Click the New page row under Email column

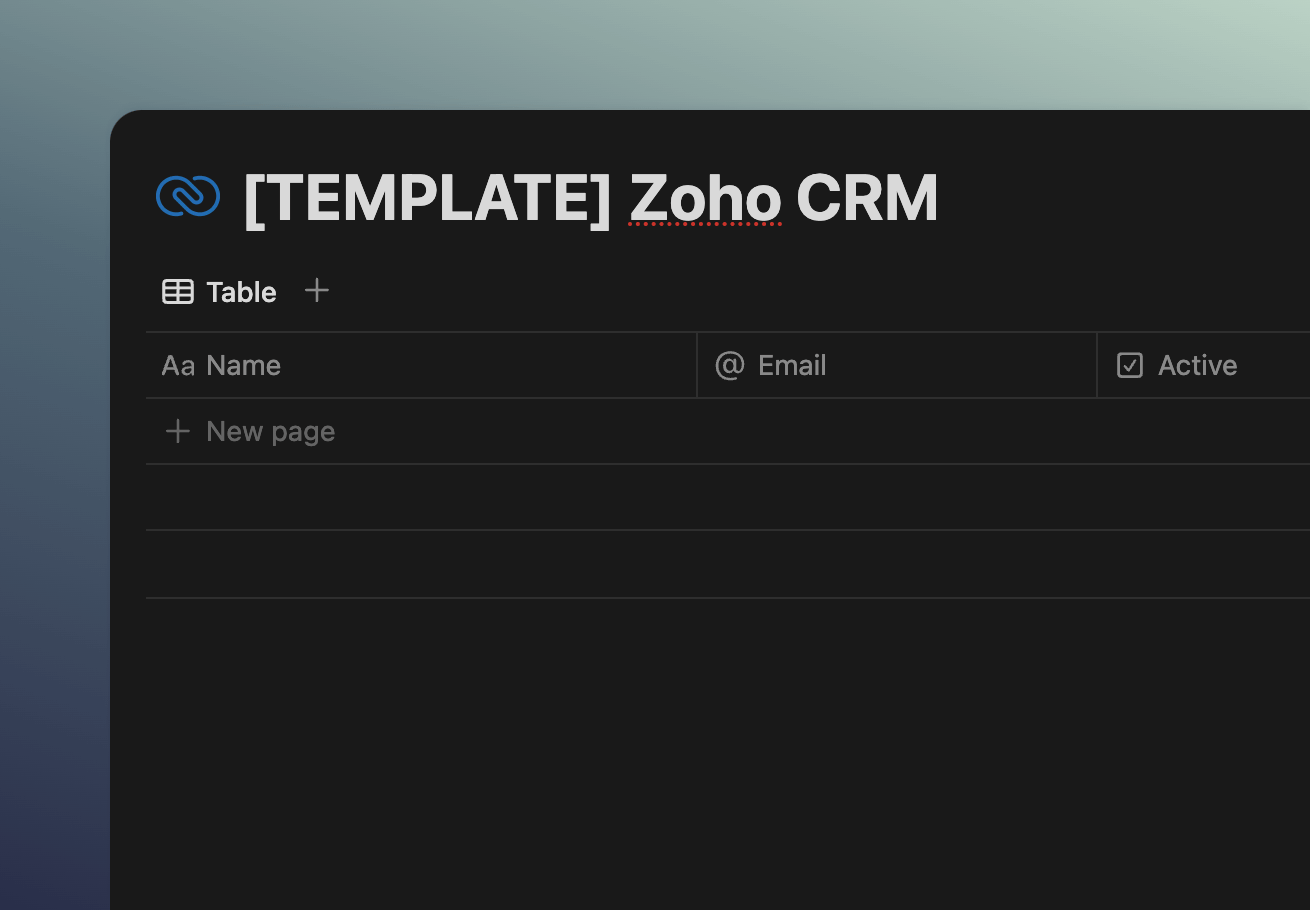tap(897, 431)
